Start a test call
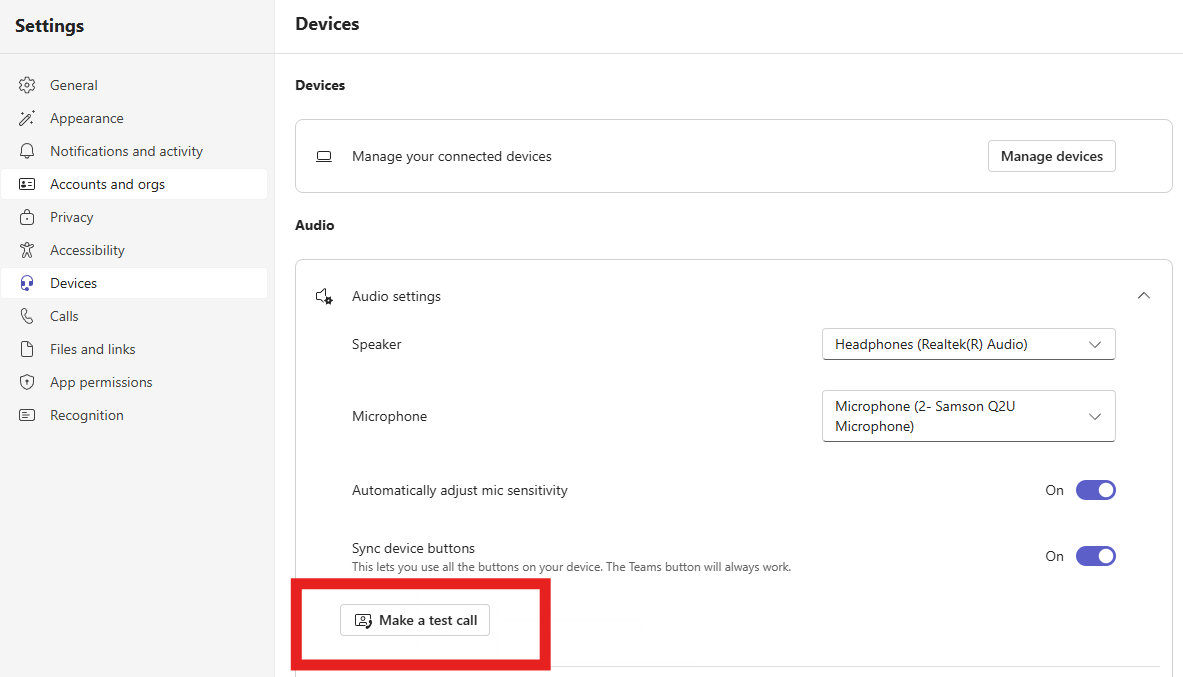1183x677 pixels. coord(415,620)
